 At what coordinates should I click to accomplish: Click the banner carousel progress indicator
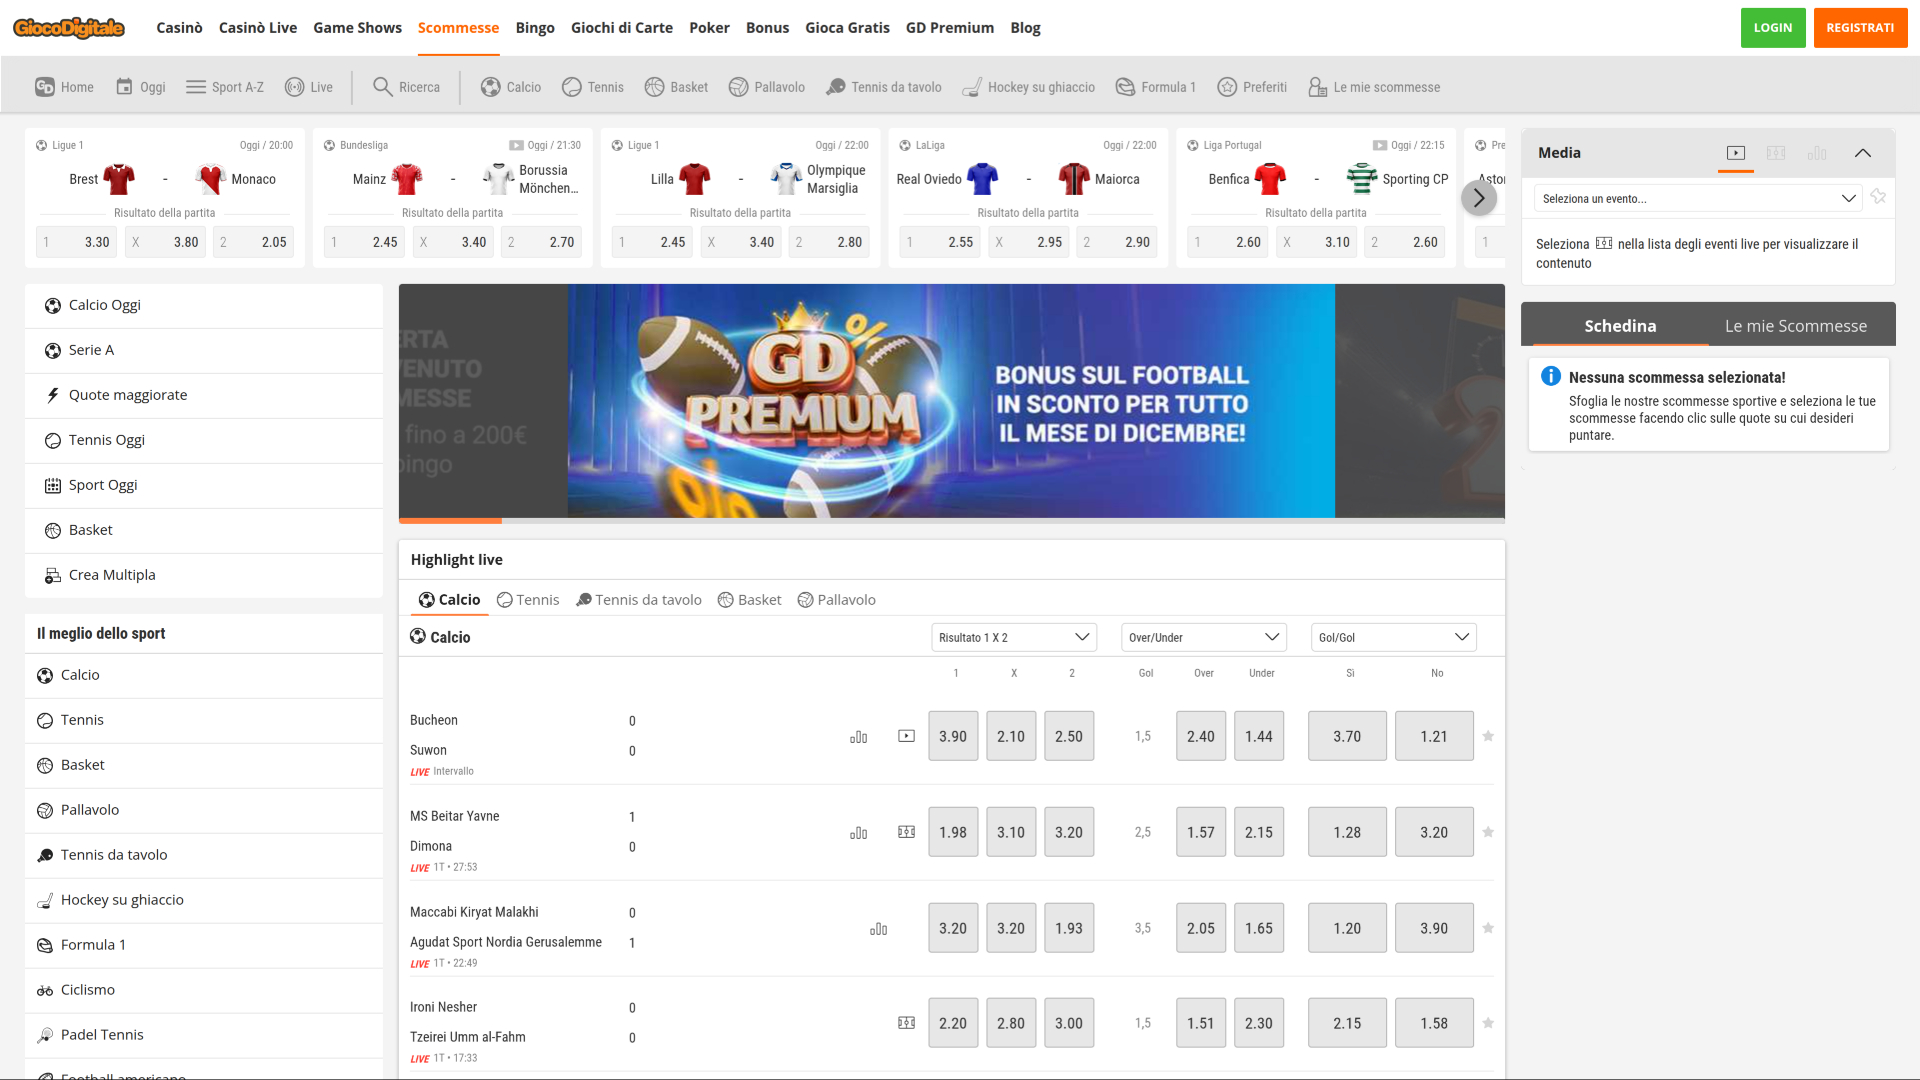450,520
